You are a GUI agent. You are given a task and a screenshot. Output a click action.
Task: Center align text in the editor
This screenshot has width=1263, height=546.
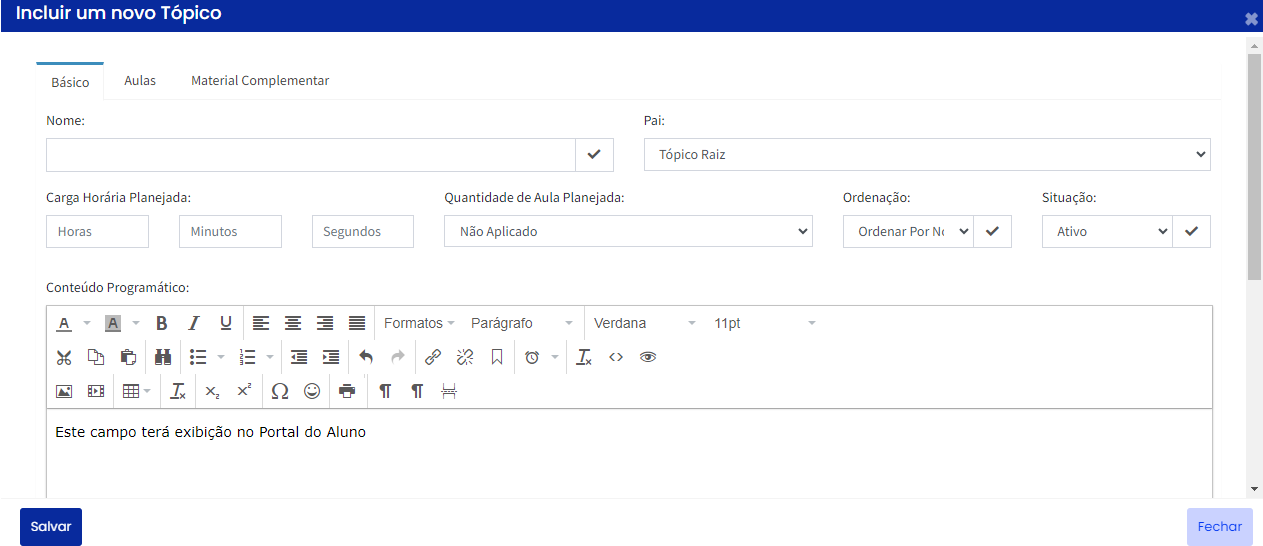pos(293,323)
